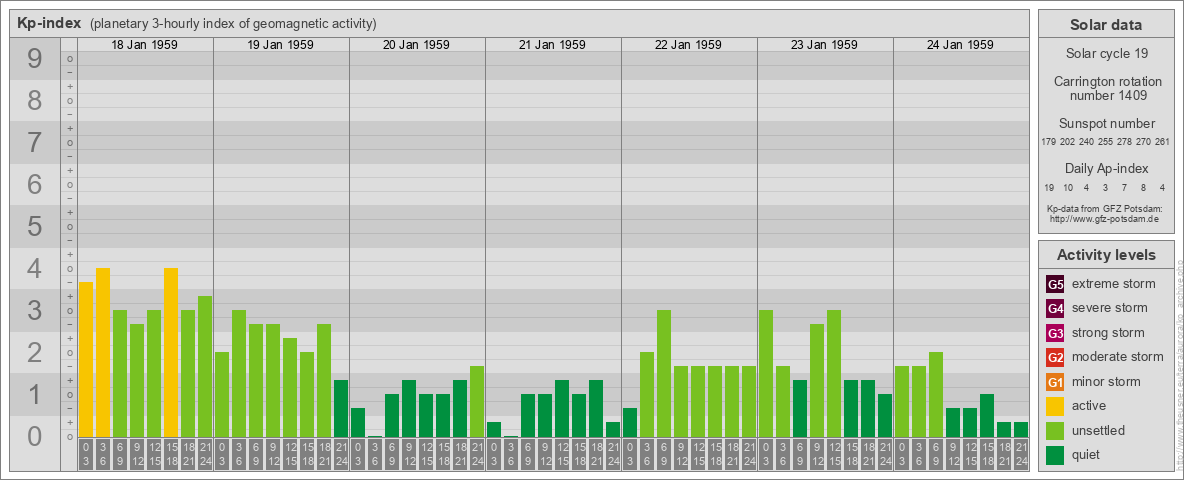Select the dark green quiet swatch

coord(1055,455)
